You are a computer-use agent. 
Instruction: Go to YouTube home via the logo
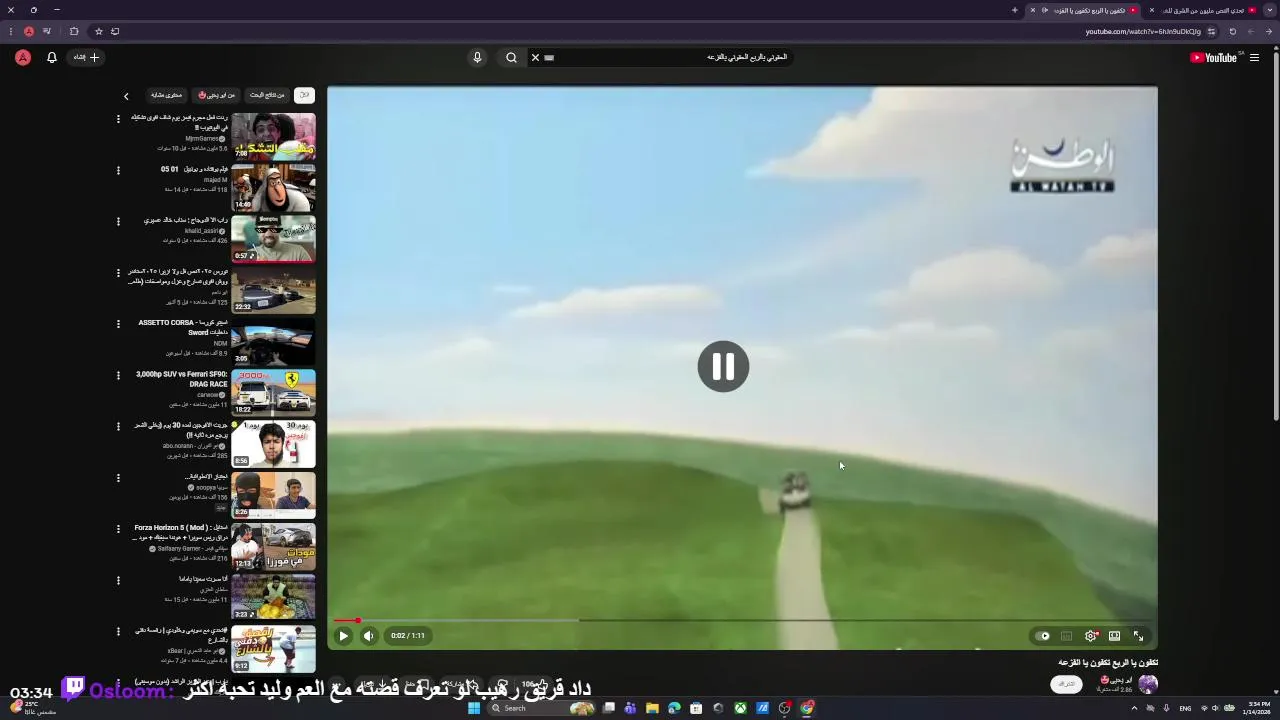pyautogui.click(x=1214, y=58)
